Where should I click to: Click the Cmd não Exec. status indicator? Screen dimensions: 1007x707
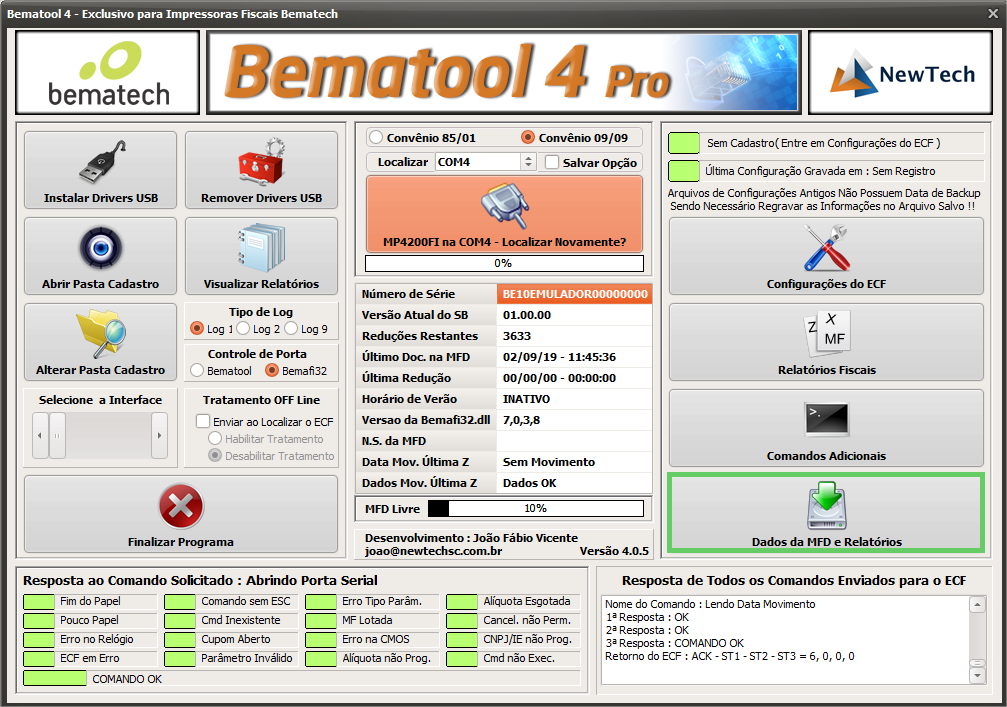point(462,659)
